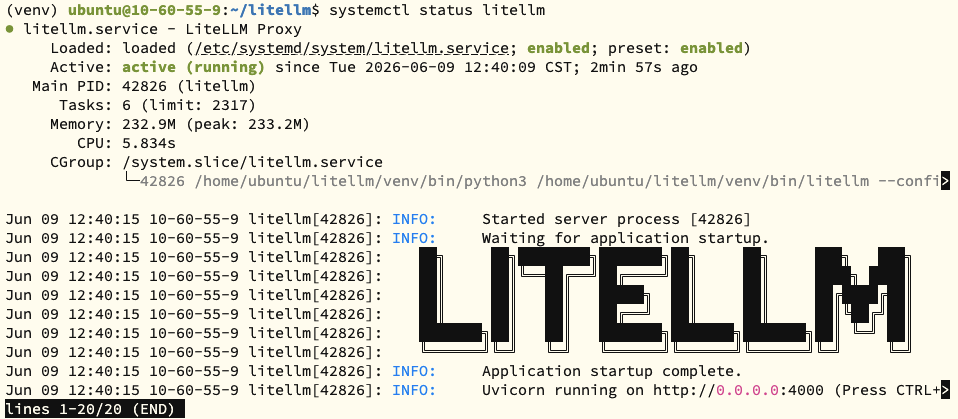Click '2min 57s ago' text
The height and width of the screenshot is (419, 958).
(644, 67)
